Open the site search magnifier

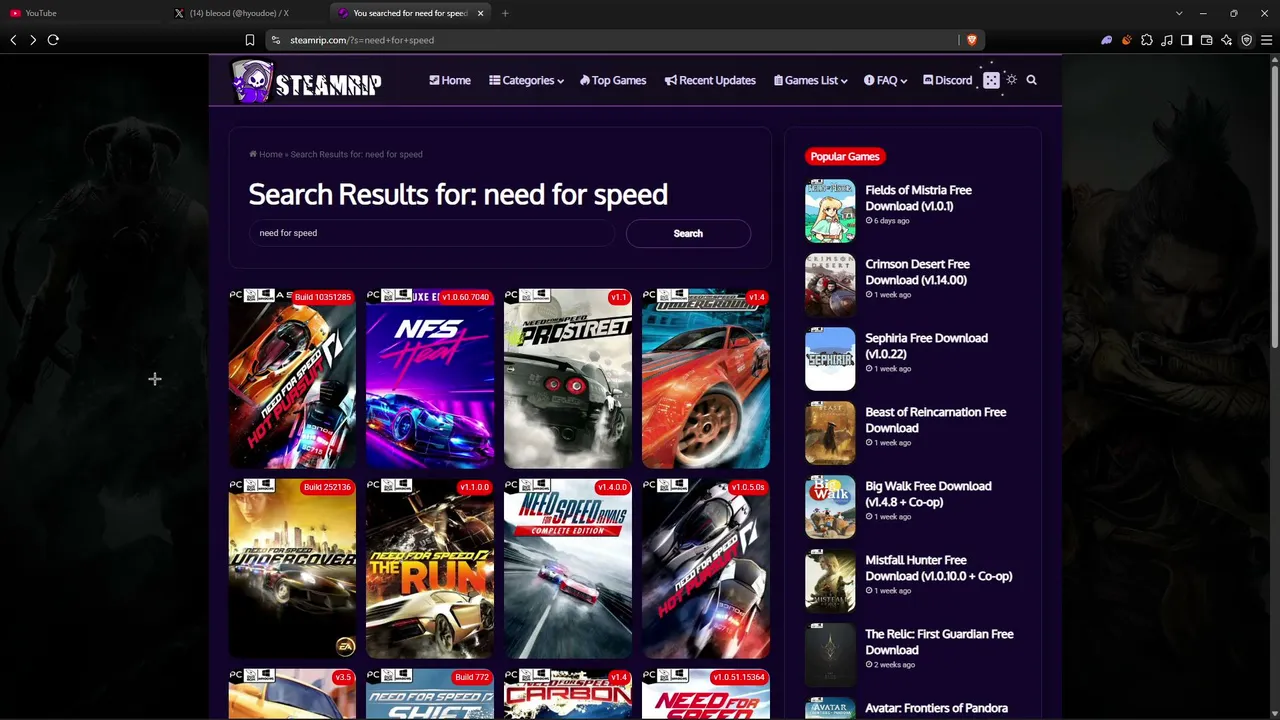point(1032,80)
